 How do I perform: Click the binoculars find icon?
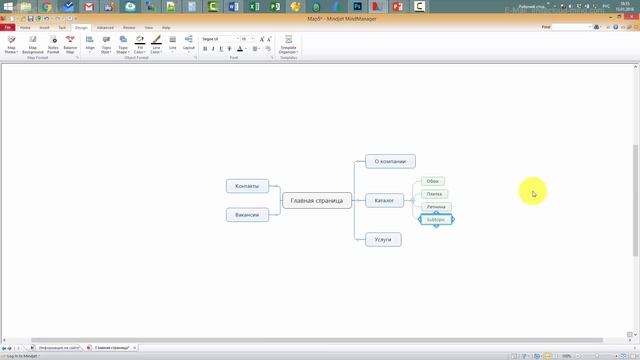click(597, 27)
